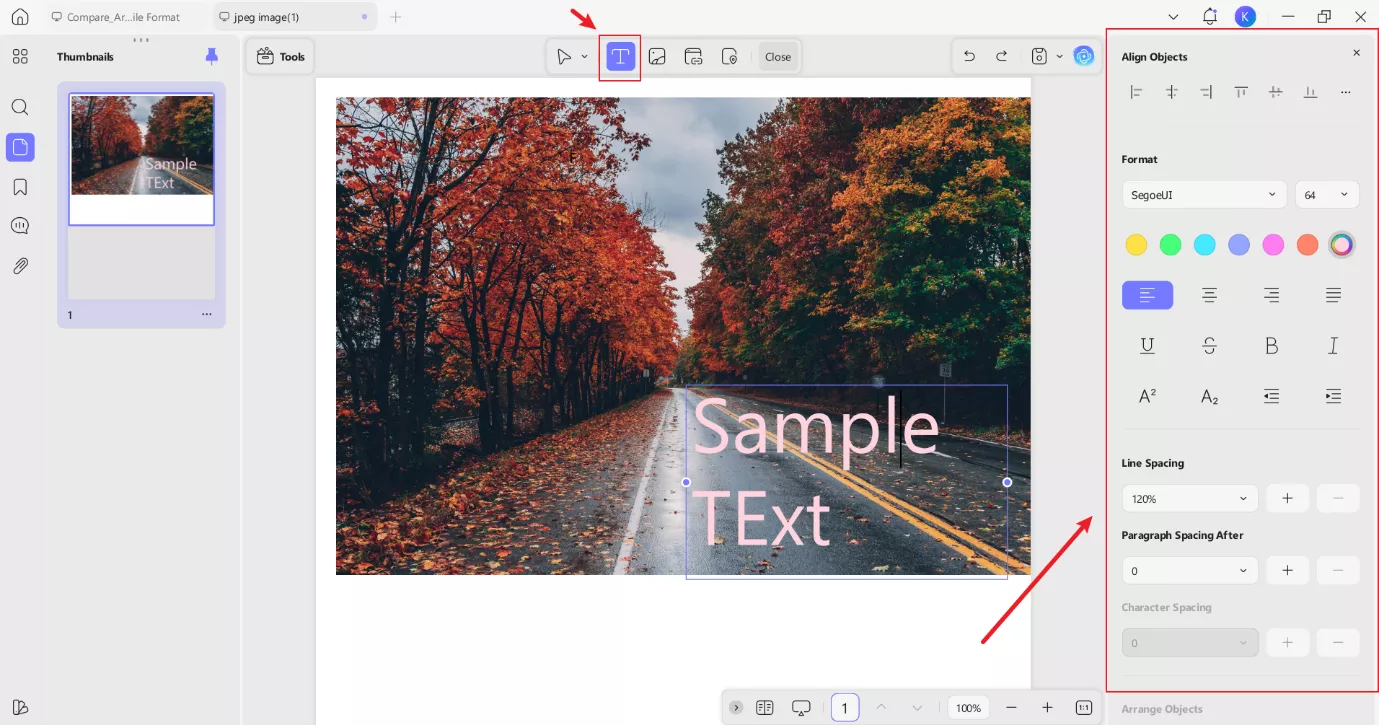Open the Line Spacing 120% dropdown

click(x=1189, y=498)
